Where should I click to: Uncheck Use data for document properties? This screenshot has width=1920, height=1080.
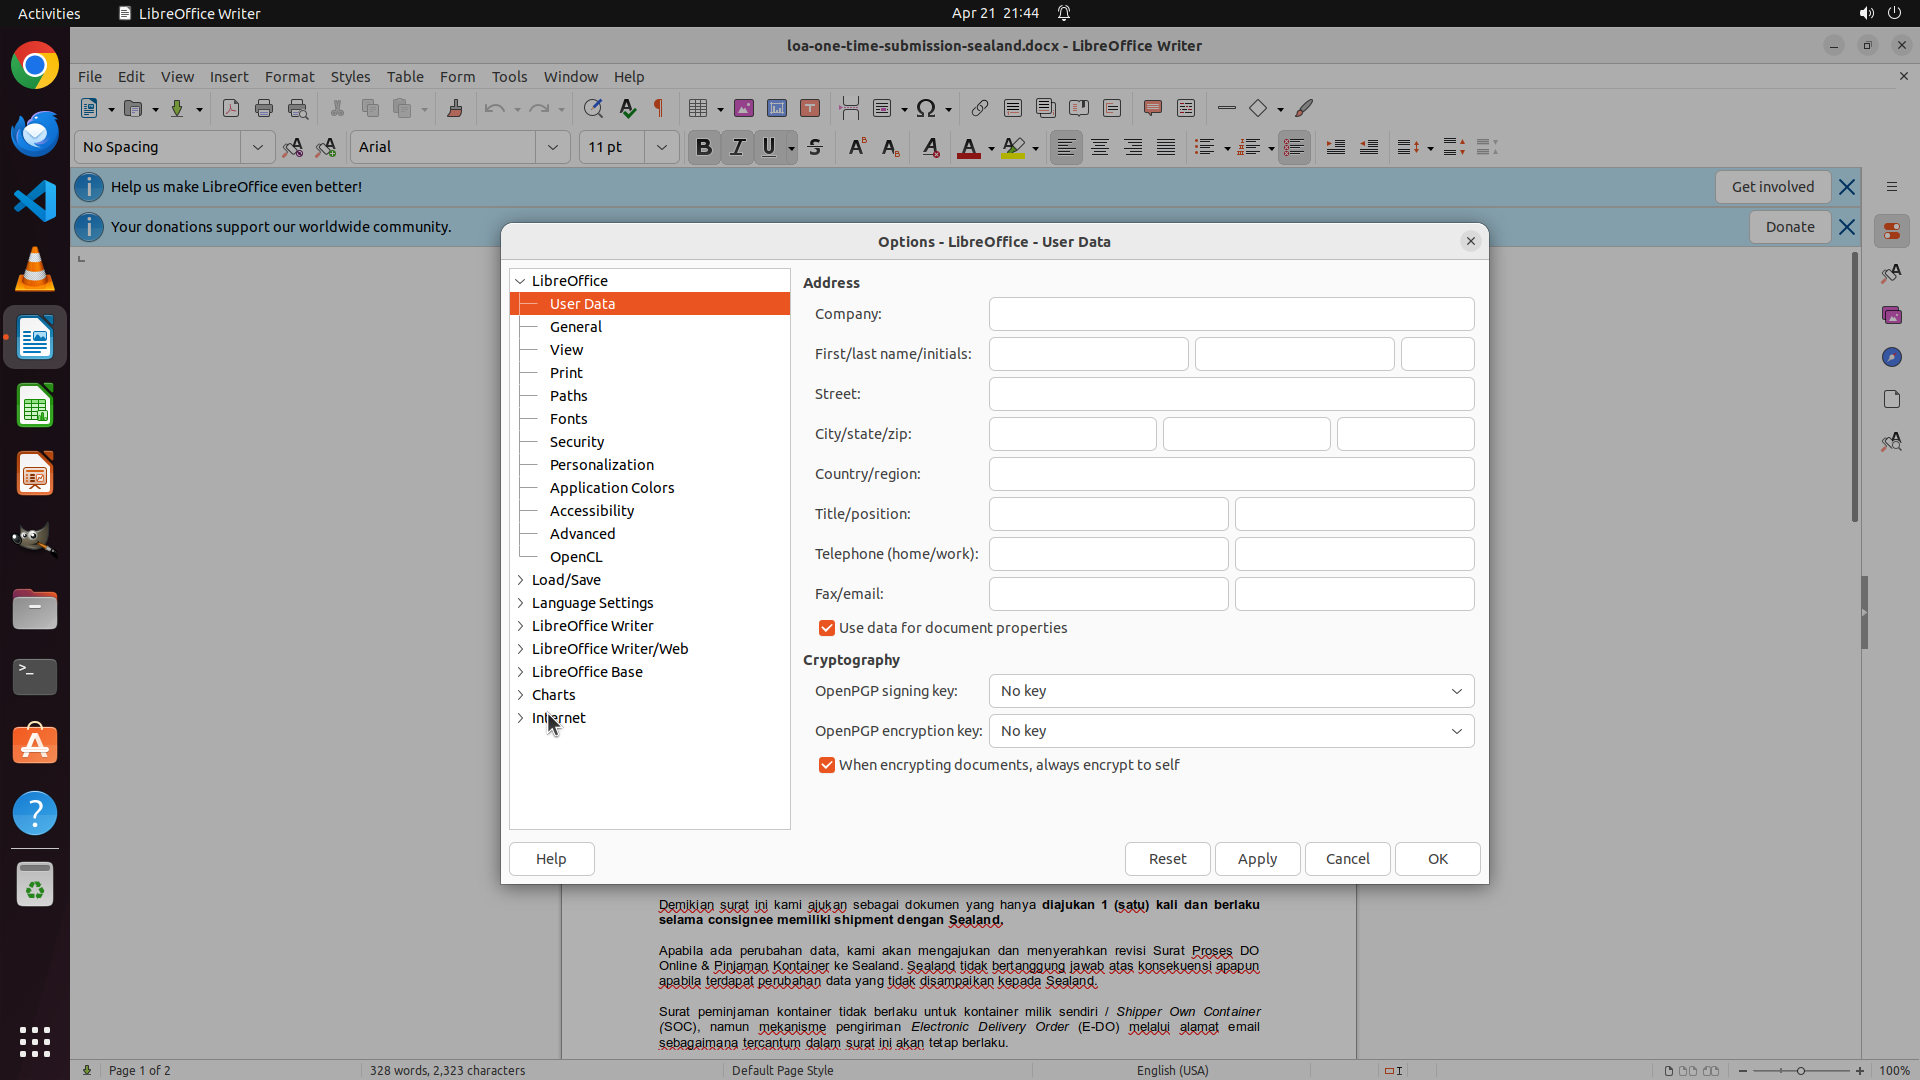pyautogui.click(x=827, y=628)
